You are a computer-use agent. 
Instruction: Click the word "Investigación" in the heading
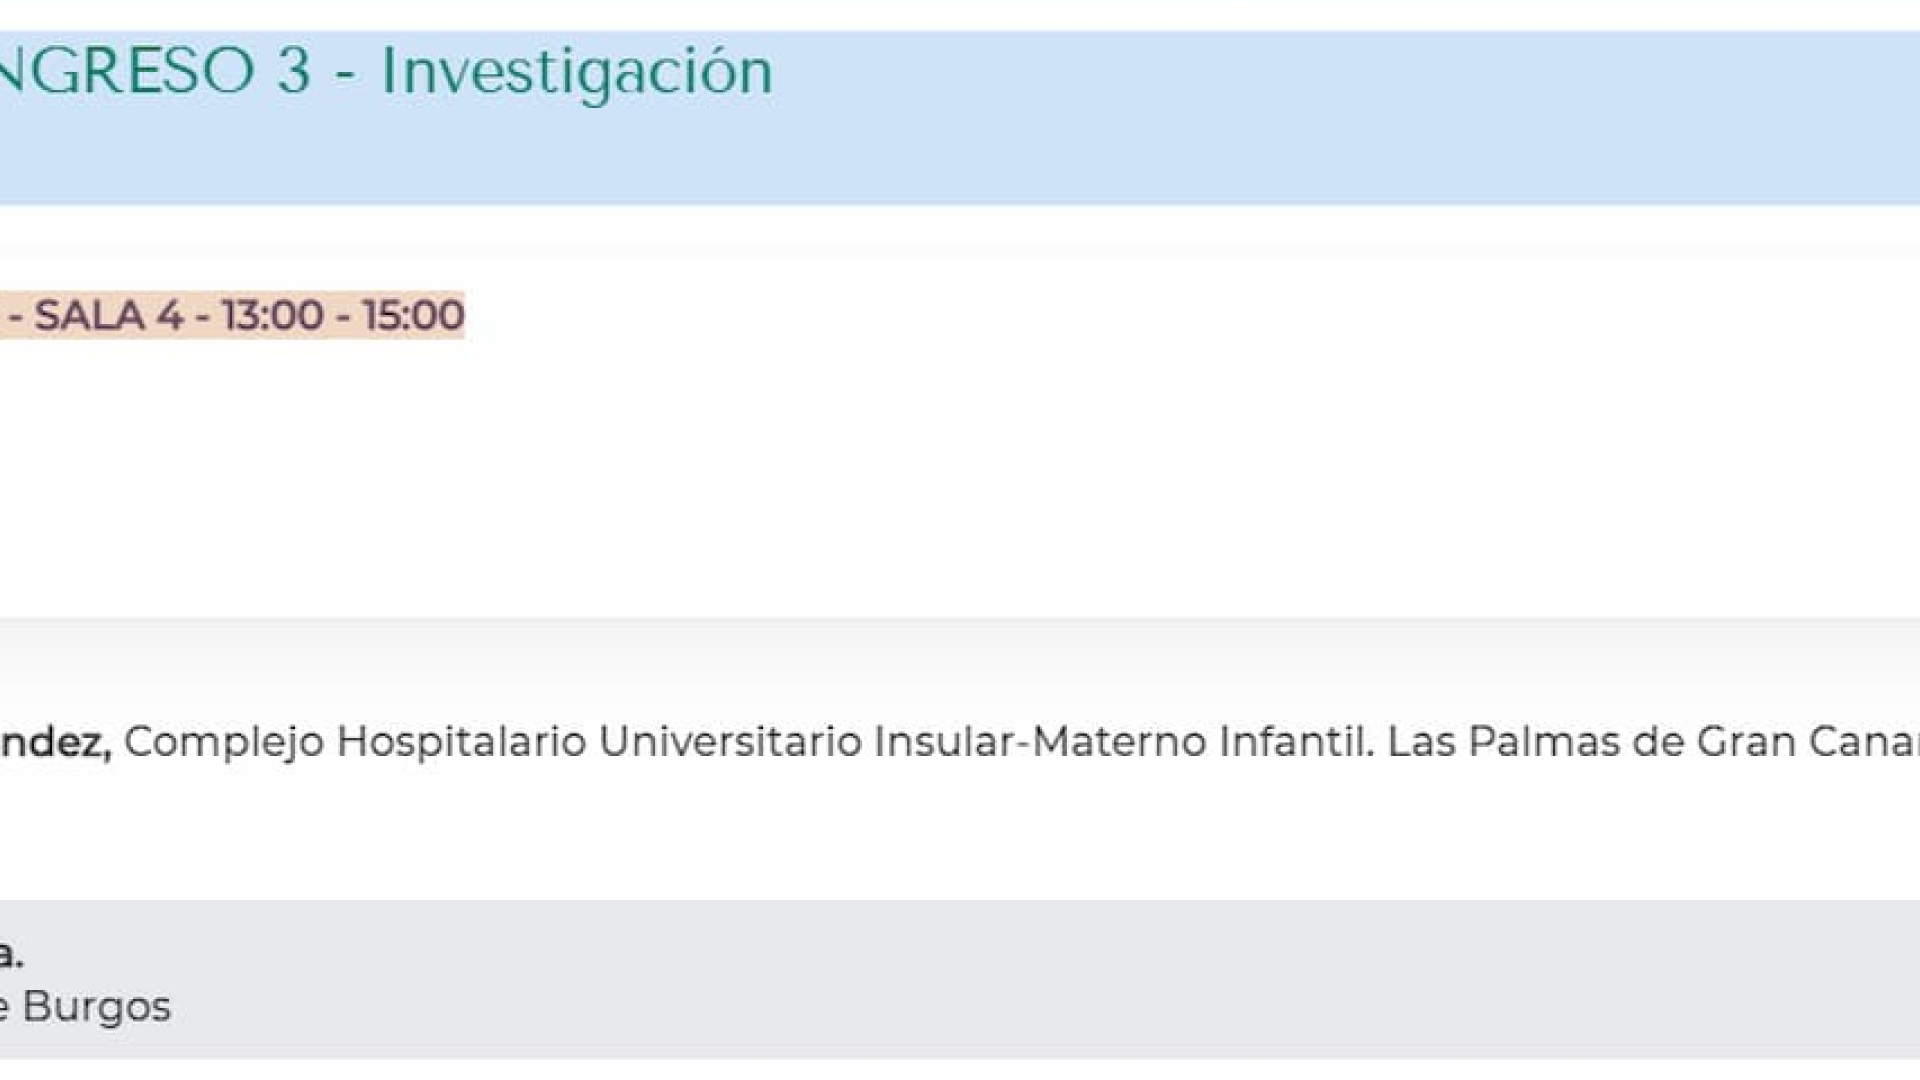577,73
